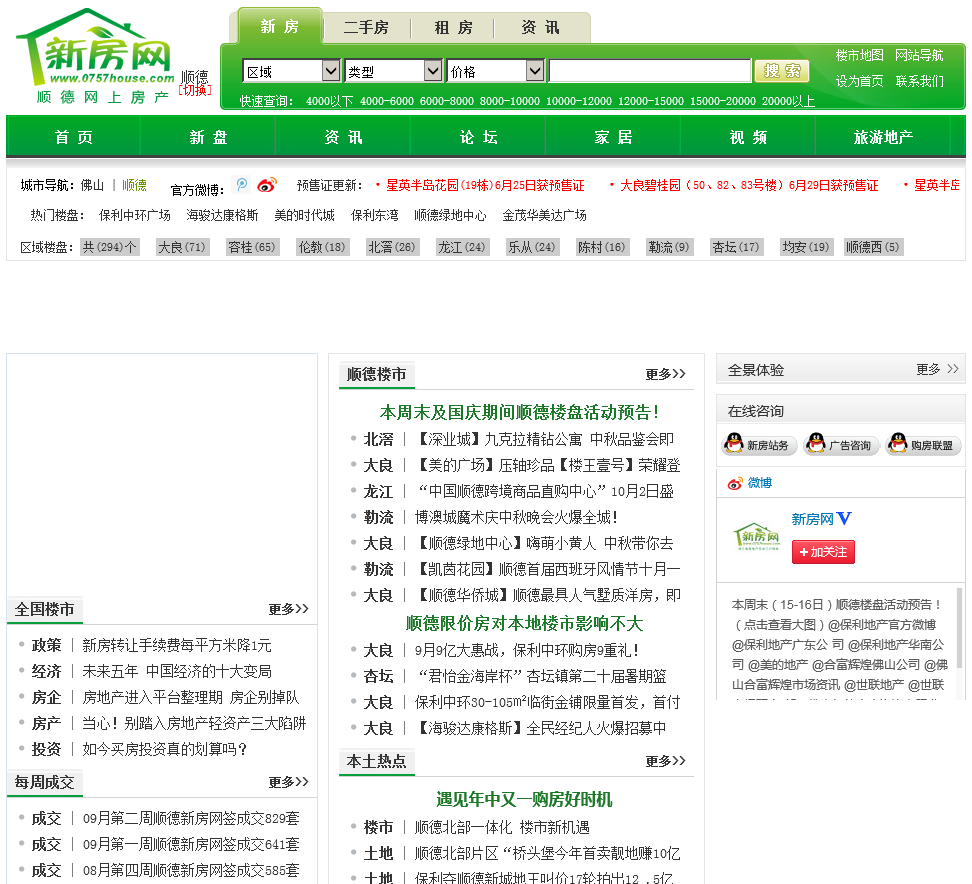Open the Sina Weibo icon next to 官方微博

[x=267, y=185]
